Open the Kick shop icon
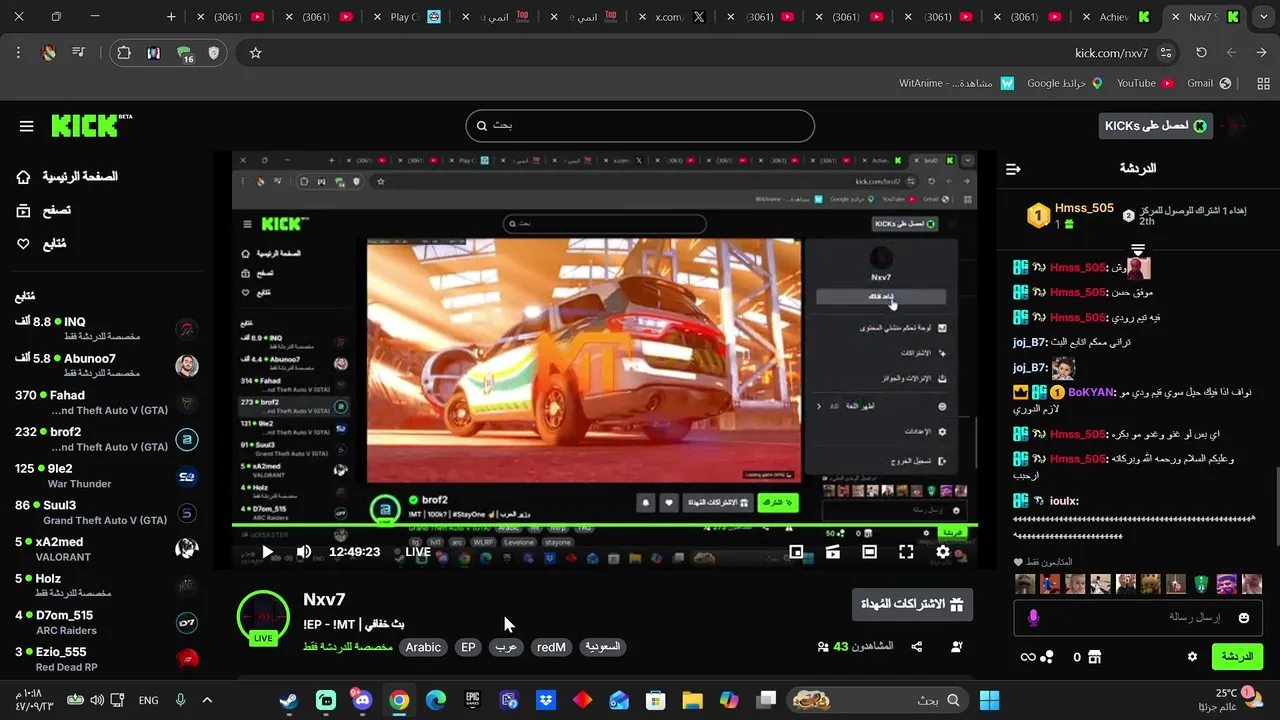This screenshot has height=720, width=1280. point(1095,657)
